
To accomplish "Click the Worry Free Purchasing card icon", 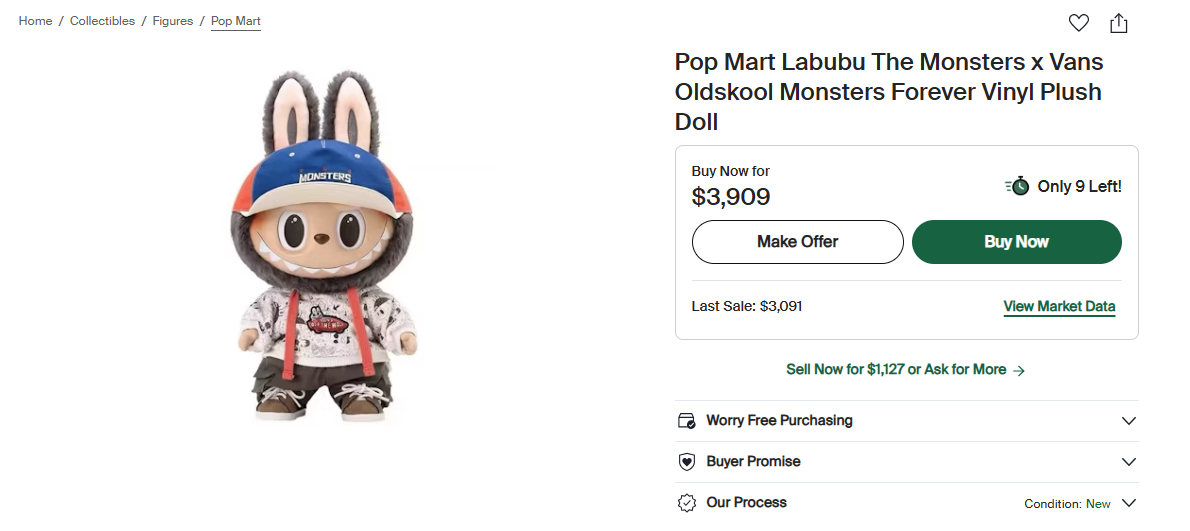I will point(686,421).
